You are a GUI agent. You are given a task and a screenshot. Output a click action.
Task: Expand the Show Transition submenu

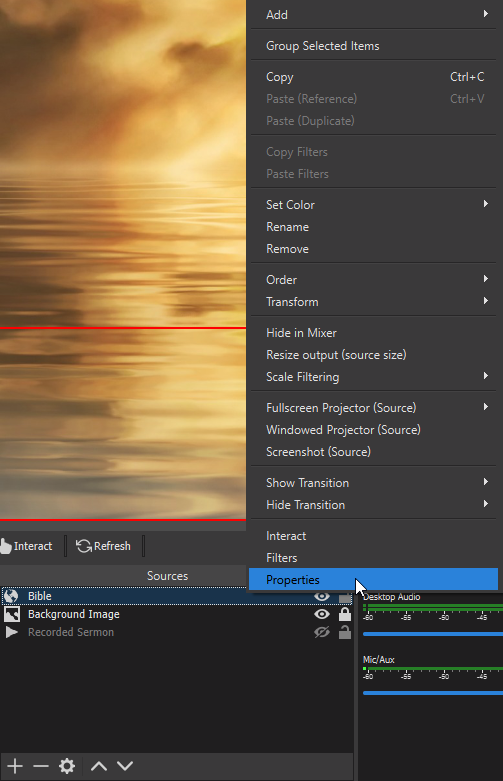[x=374, y=483]
